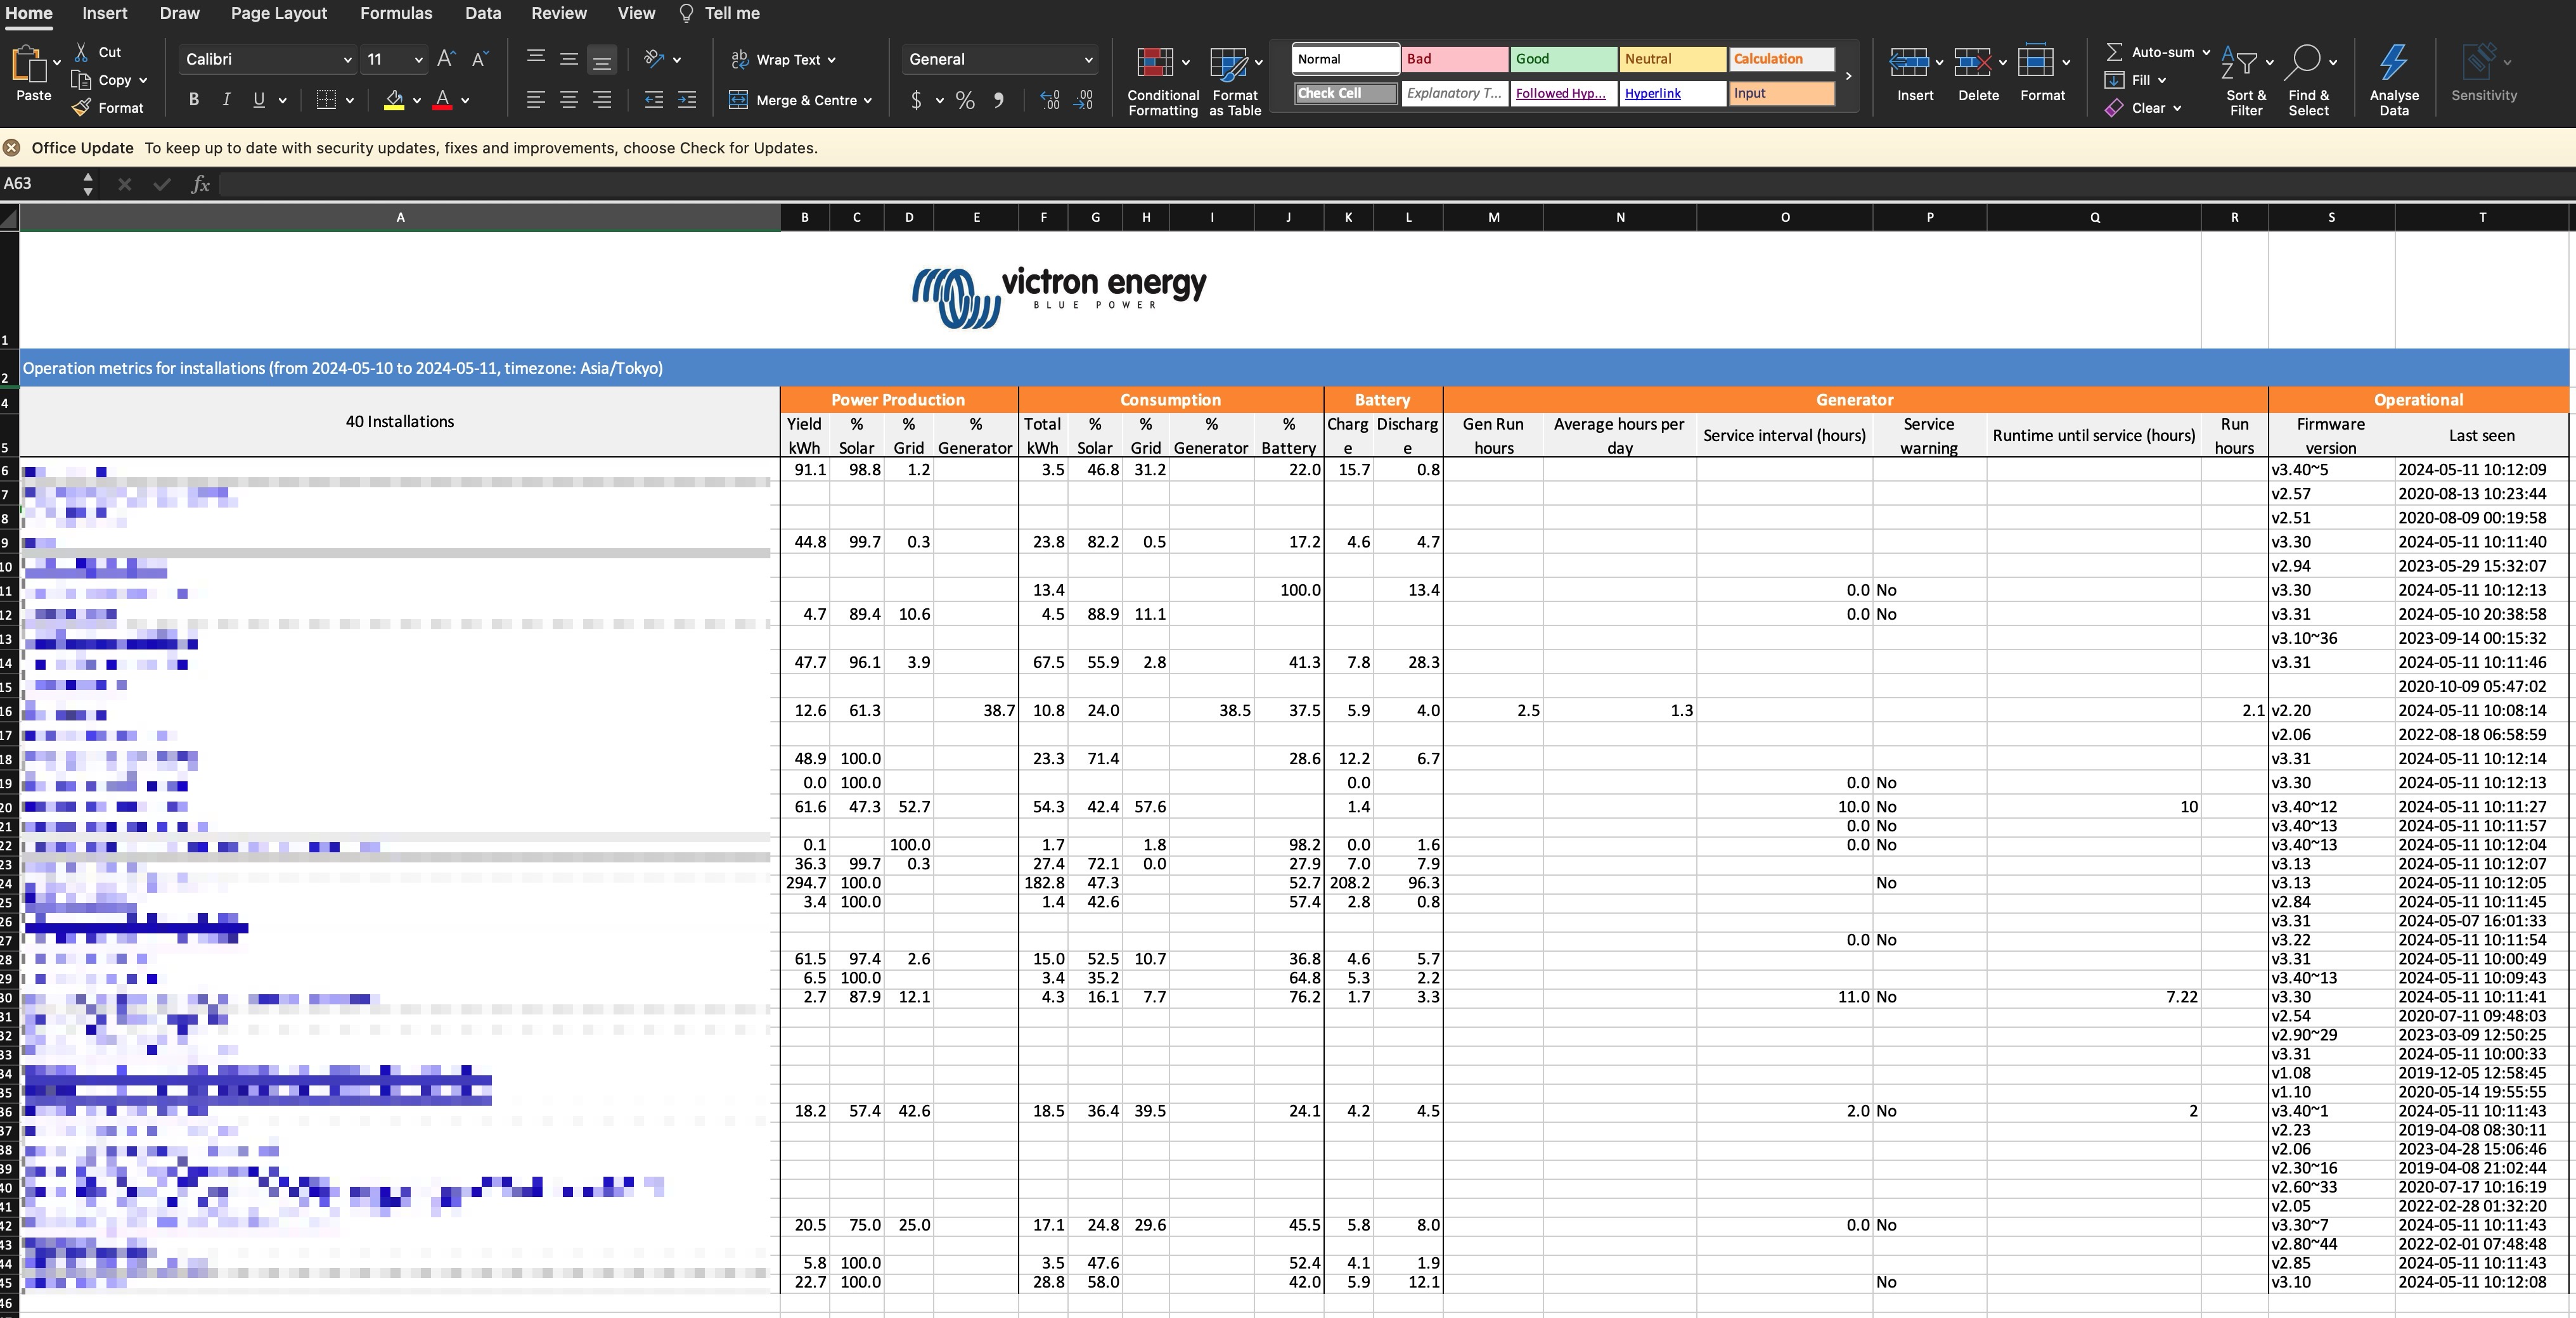Open the Calibri font name dropdown
Image resolution: width=2576 pixels, height=1318 pixels.
(347, 60)
